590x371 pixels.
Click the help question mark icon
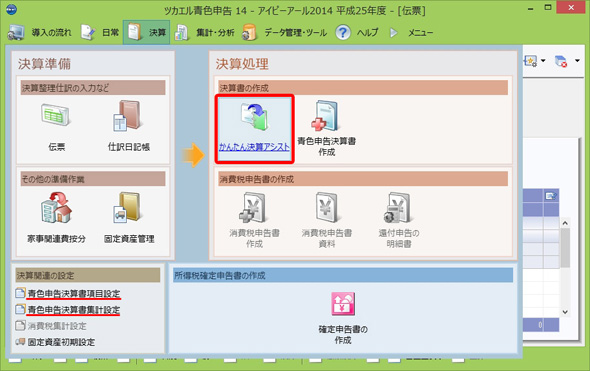[x=343, y=32]
